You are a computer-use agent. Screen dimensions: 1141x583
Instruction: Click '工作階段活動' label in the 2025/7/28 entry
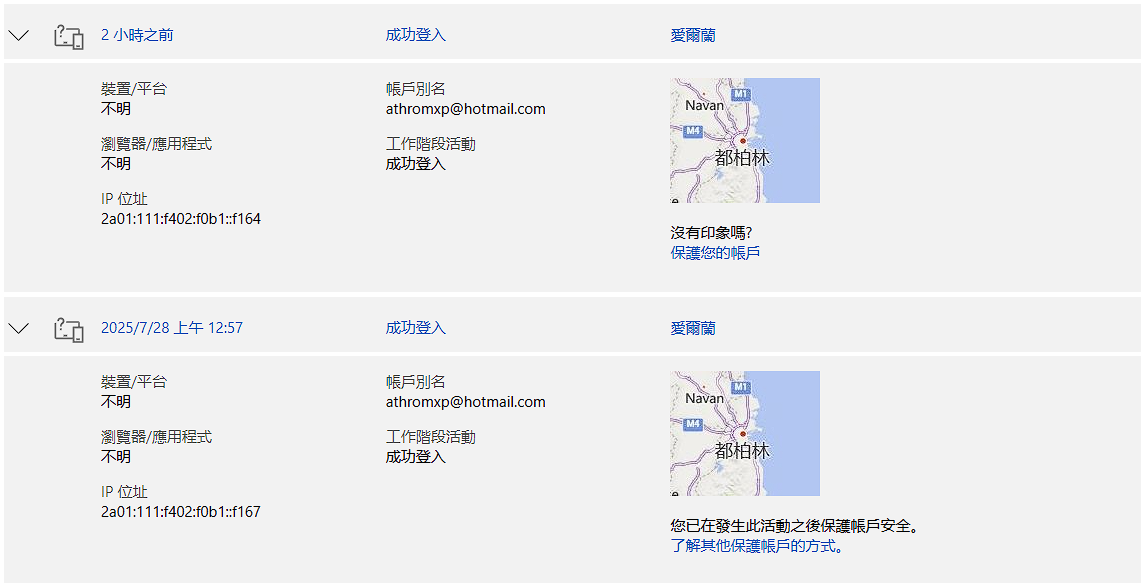pos(431,437)
